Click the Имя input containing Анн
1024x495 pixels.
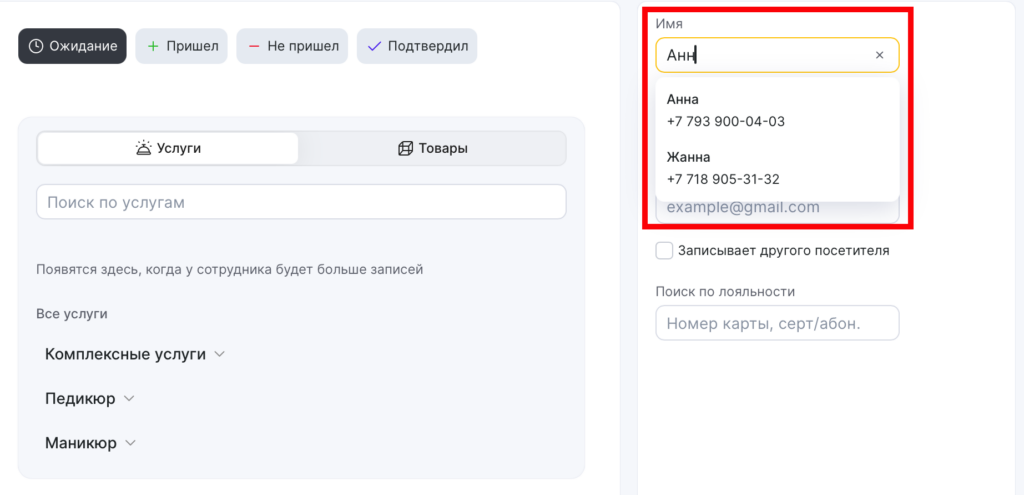(x=760, y=55)
